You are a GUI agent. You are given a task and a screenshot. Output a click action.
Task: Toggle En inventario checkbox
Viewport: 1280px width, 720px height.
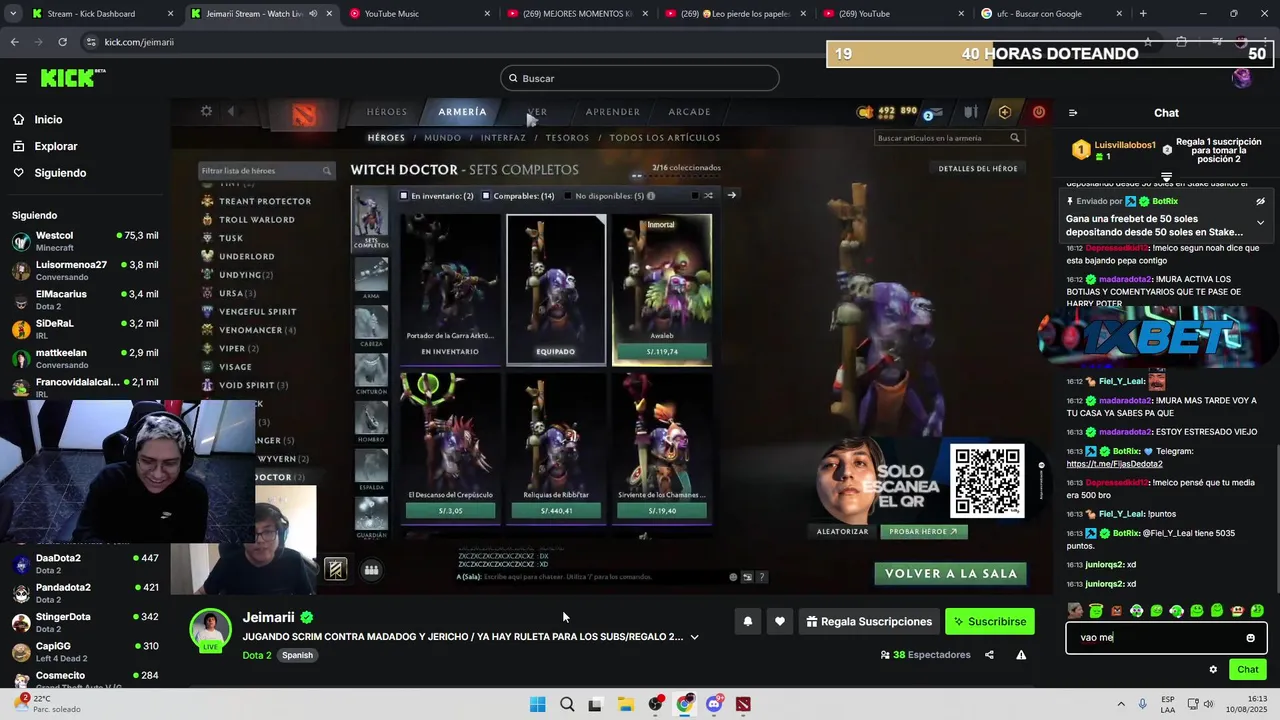tap(404, 196)
